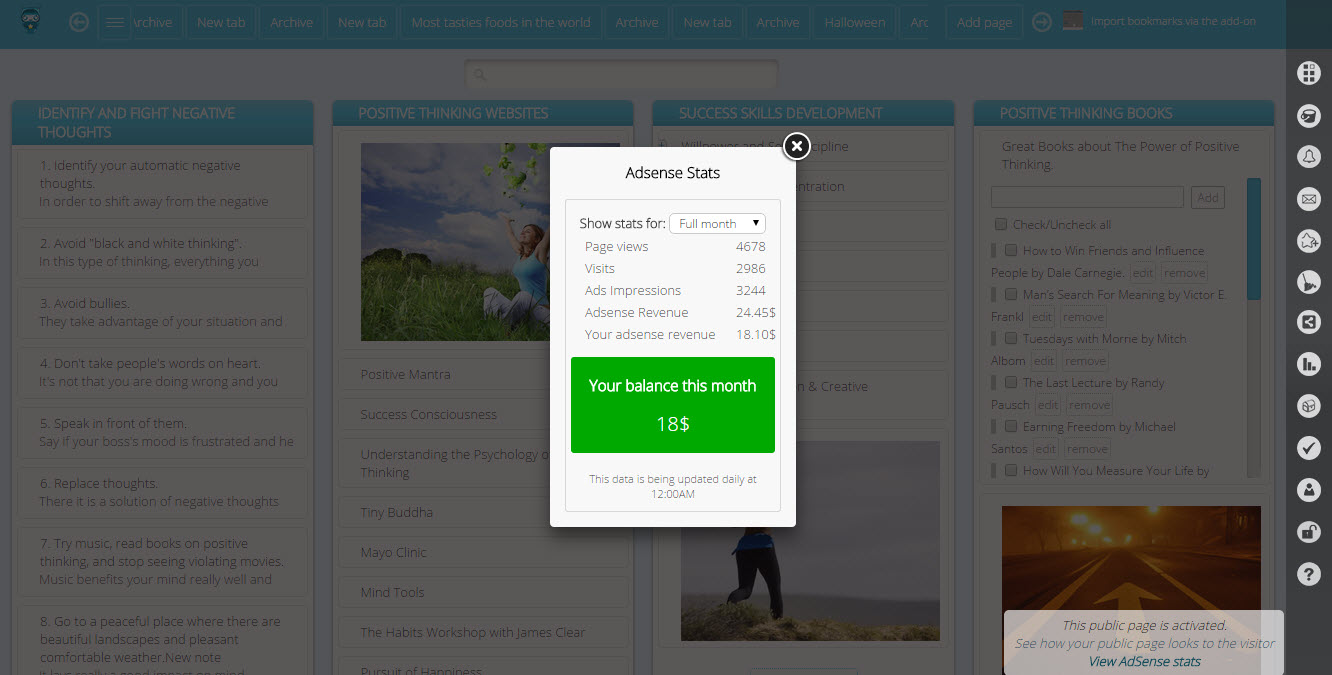This screenshot has height=675, width=1332.
Task: Click the user profile icon
Action: (x=1308, y=489)
